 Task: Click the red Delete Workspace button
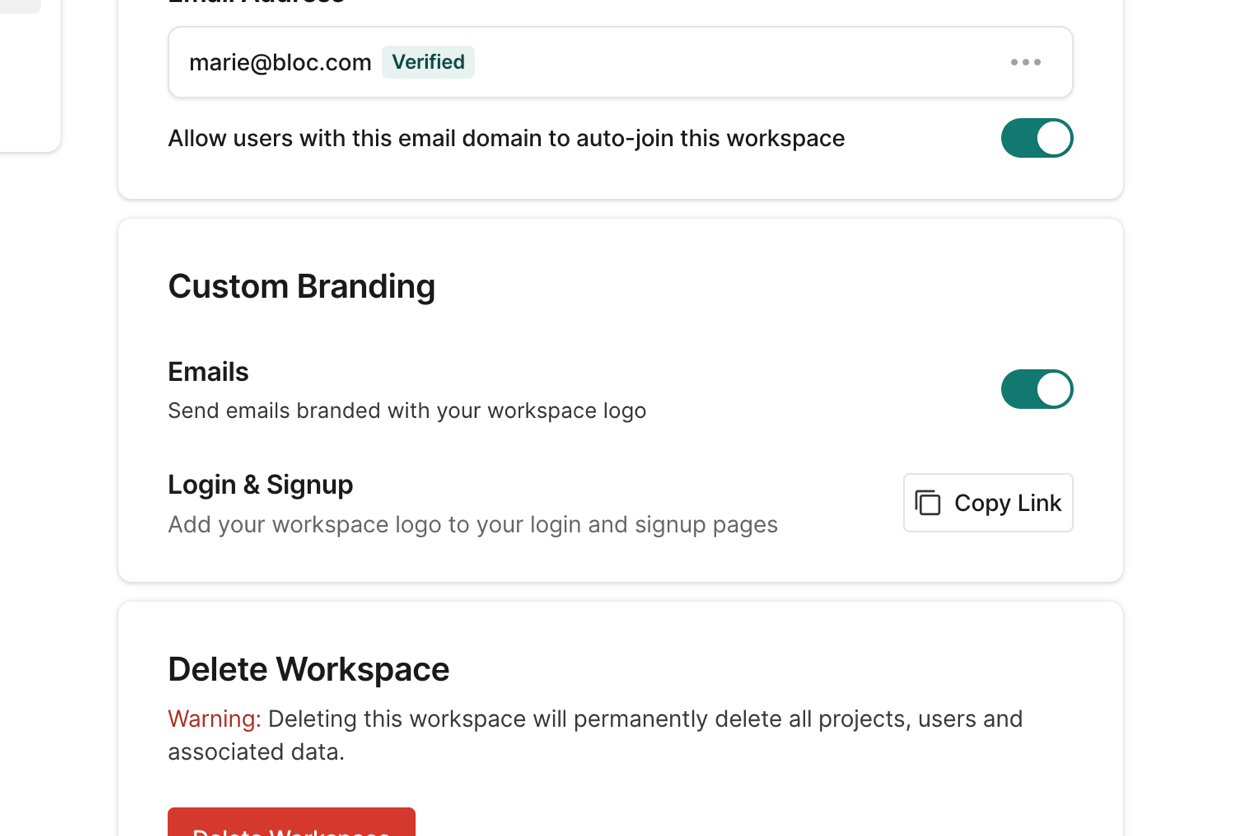pos(291,823)
